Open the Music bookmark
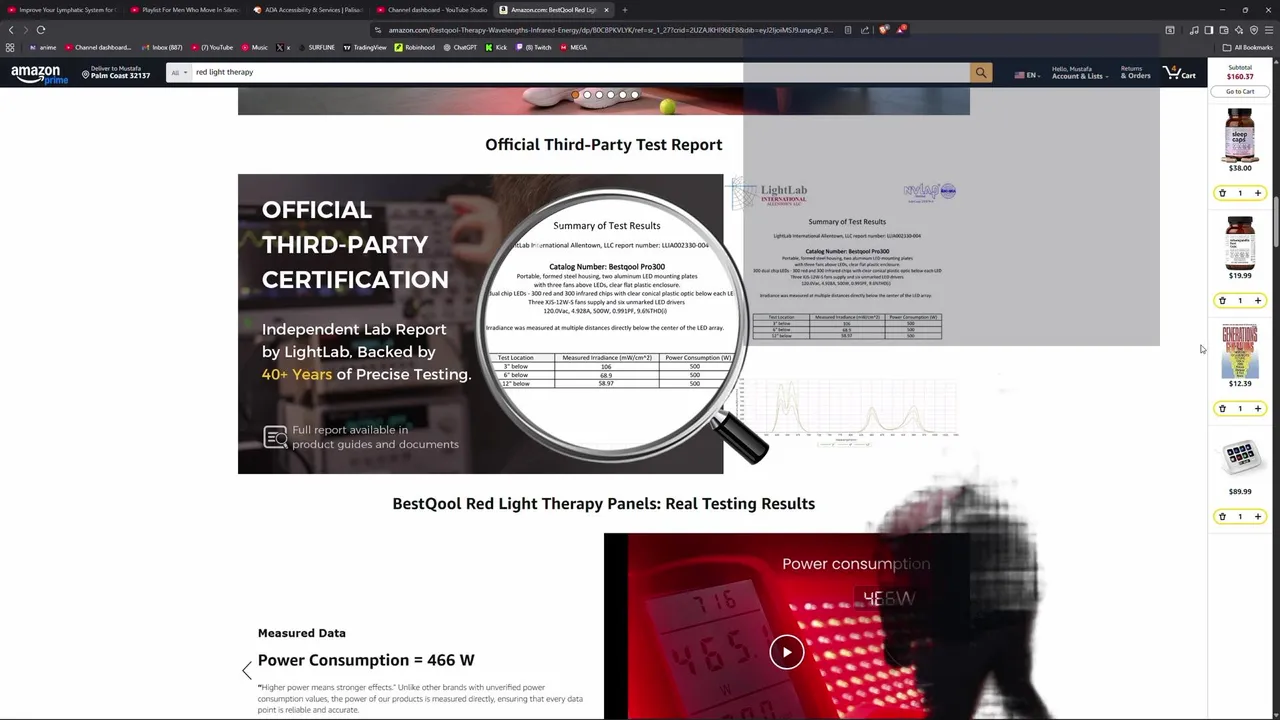 (255, 47)
